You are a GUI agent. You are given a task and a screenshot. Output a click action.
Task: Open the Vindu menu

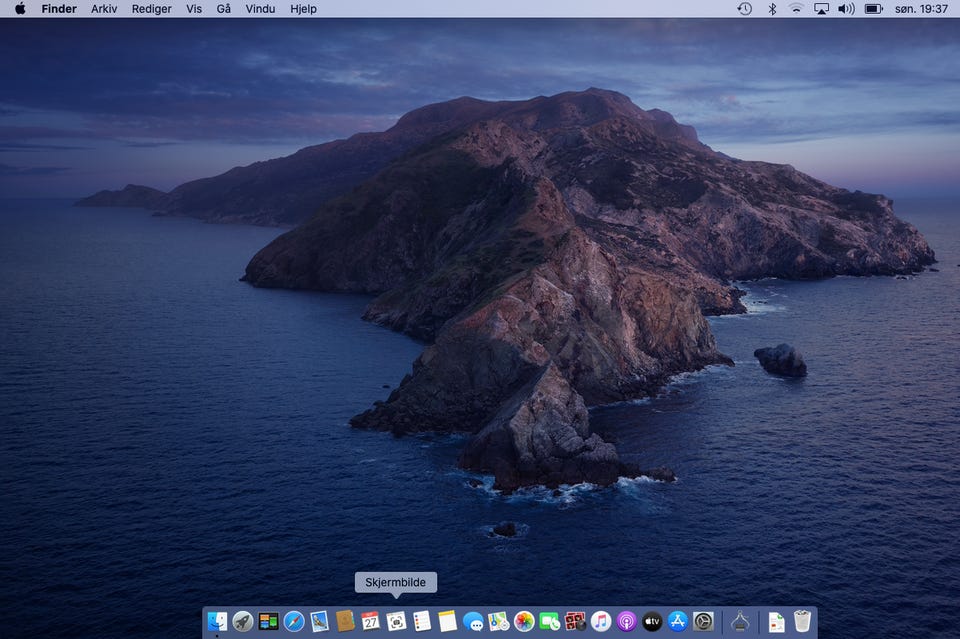pos(260,9)
